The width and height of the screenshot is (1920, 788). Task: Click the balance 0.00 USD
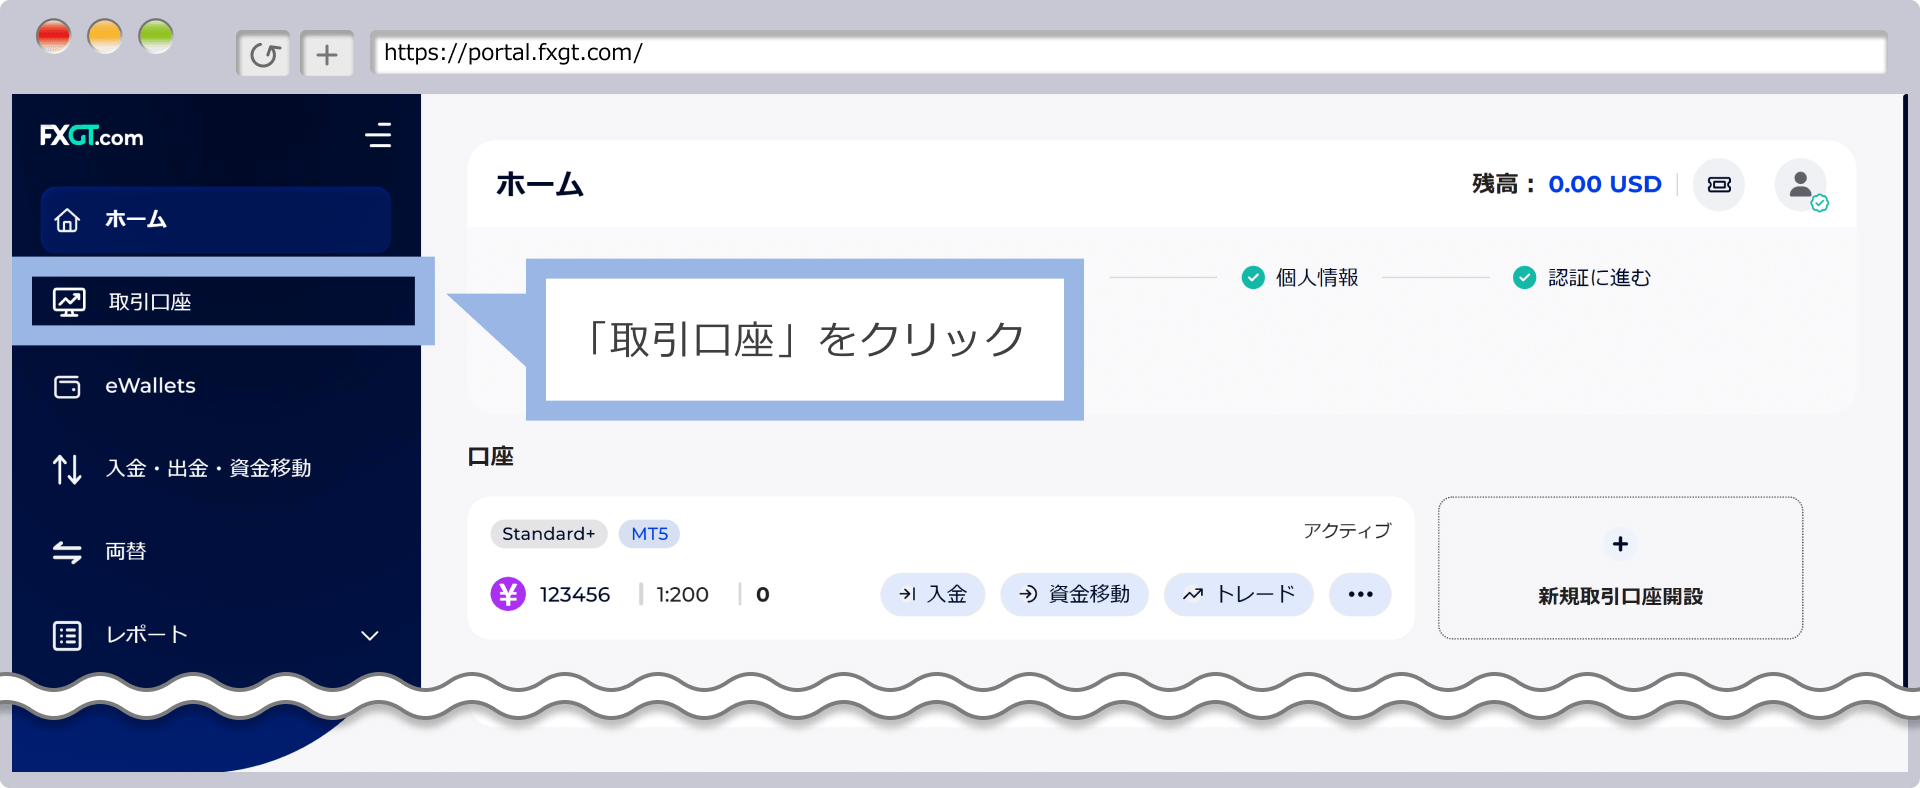[1604, 184]
